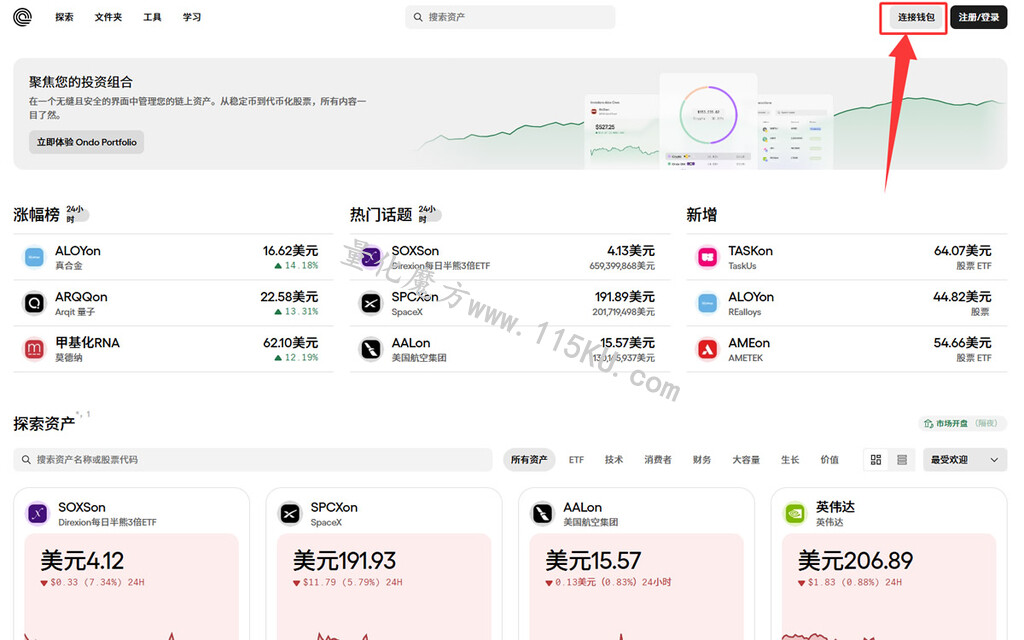Open the 最受欢迎 sort dropdown
This screenshot has width=1024, height=640.
click(x=965, y=460)
